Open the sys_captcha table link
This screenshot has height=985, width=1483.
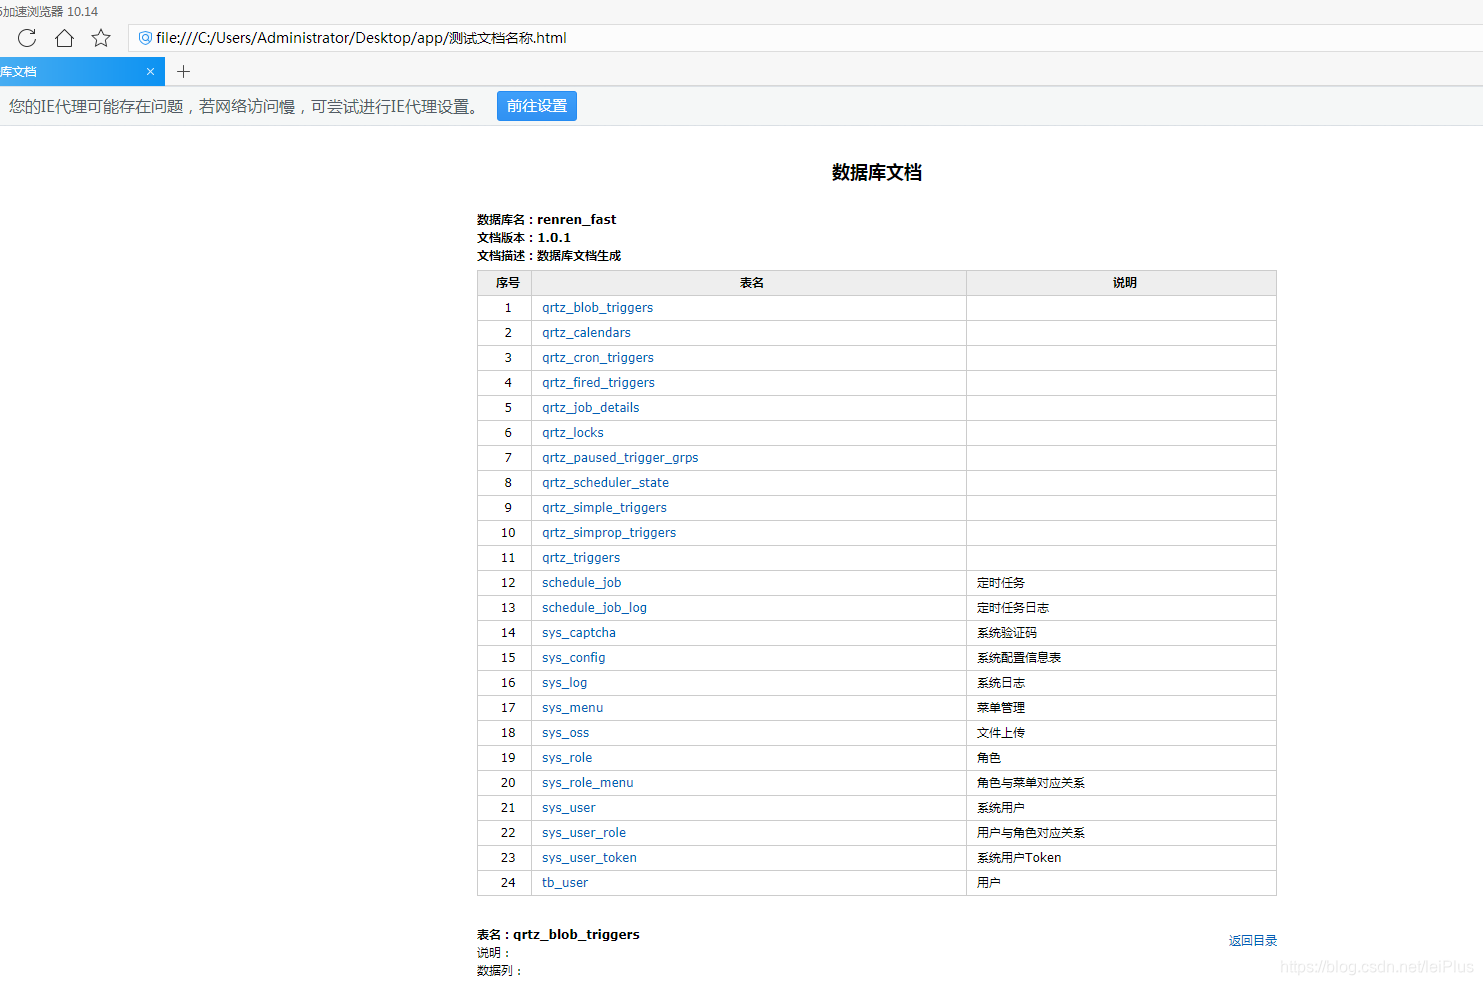click(x=579, y=633)
